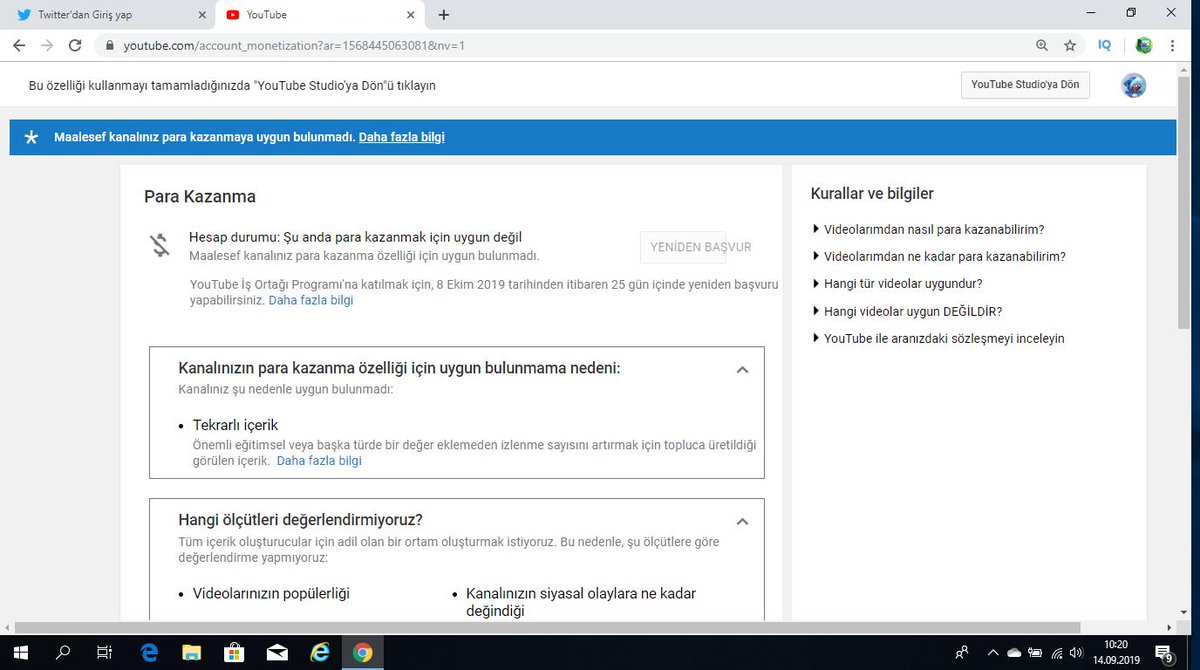Open "Daha fazla bilgi" link in blue banner
This screenshot has height=670, width=1200.
point(402,137)
